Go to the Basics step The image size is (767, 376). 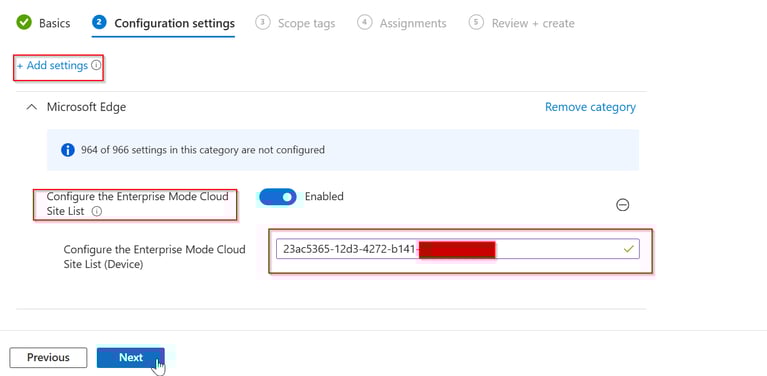coord(54,23)
